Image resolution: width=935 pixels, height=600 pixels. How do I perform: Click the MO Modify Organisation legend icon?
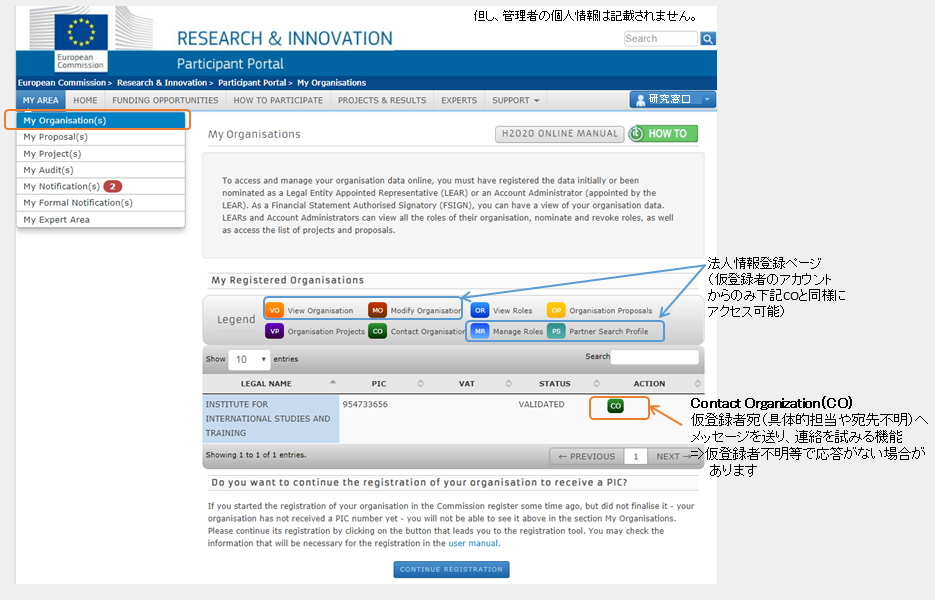point(377,310)
